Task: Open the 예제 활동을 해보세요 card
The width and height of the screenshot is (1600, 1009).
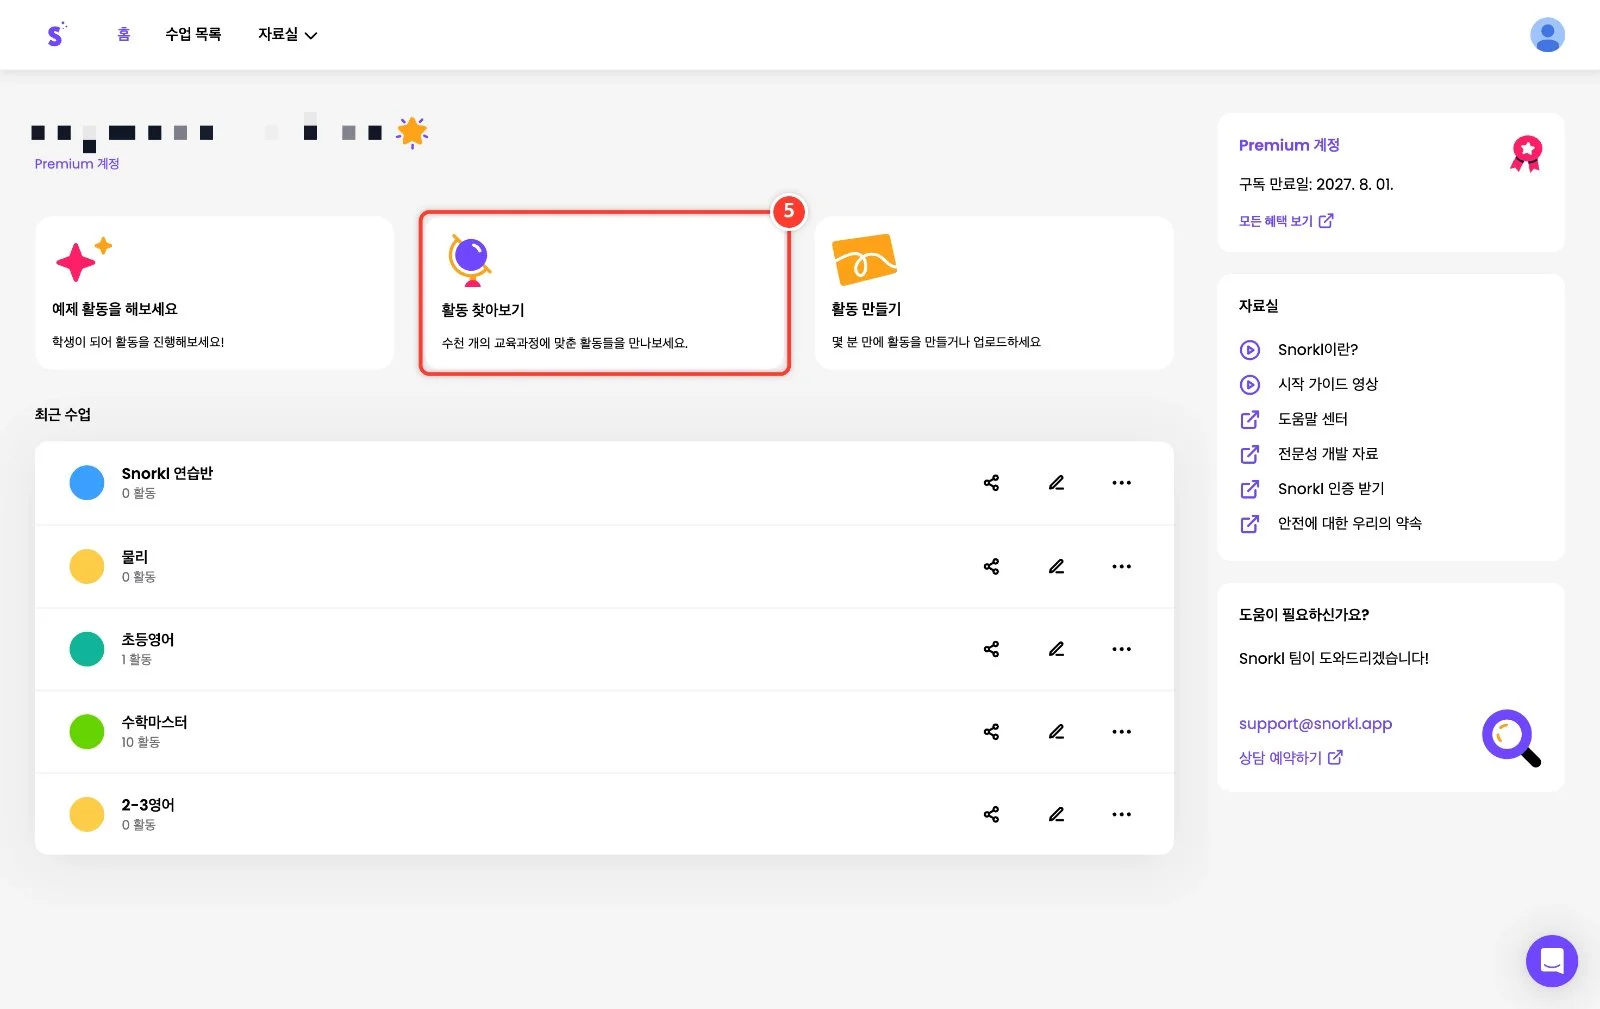Action: point(214,293)
